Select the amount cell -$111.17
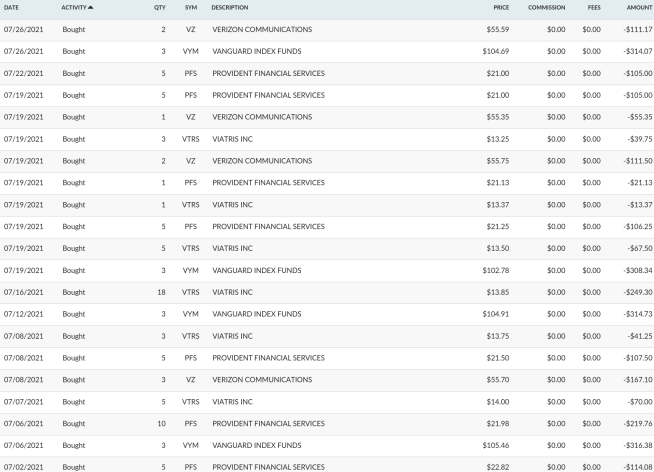The height and width of the screenshot is (472, 654). click(x=638, y=30)
